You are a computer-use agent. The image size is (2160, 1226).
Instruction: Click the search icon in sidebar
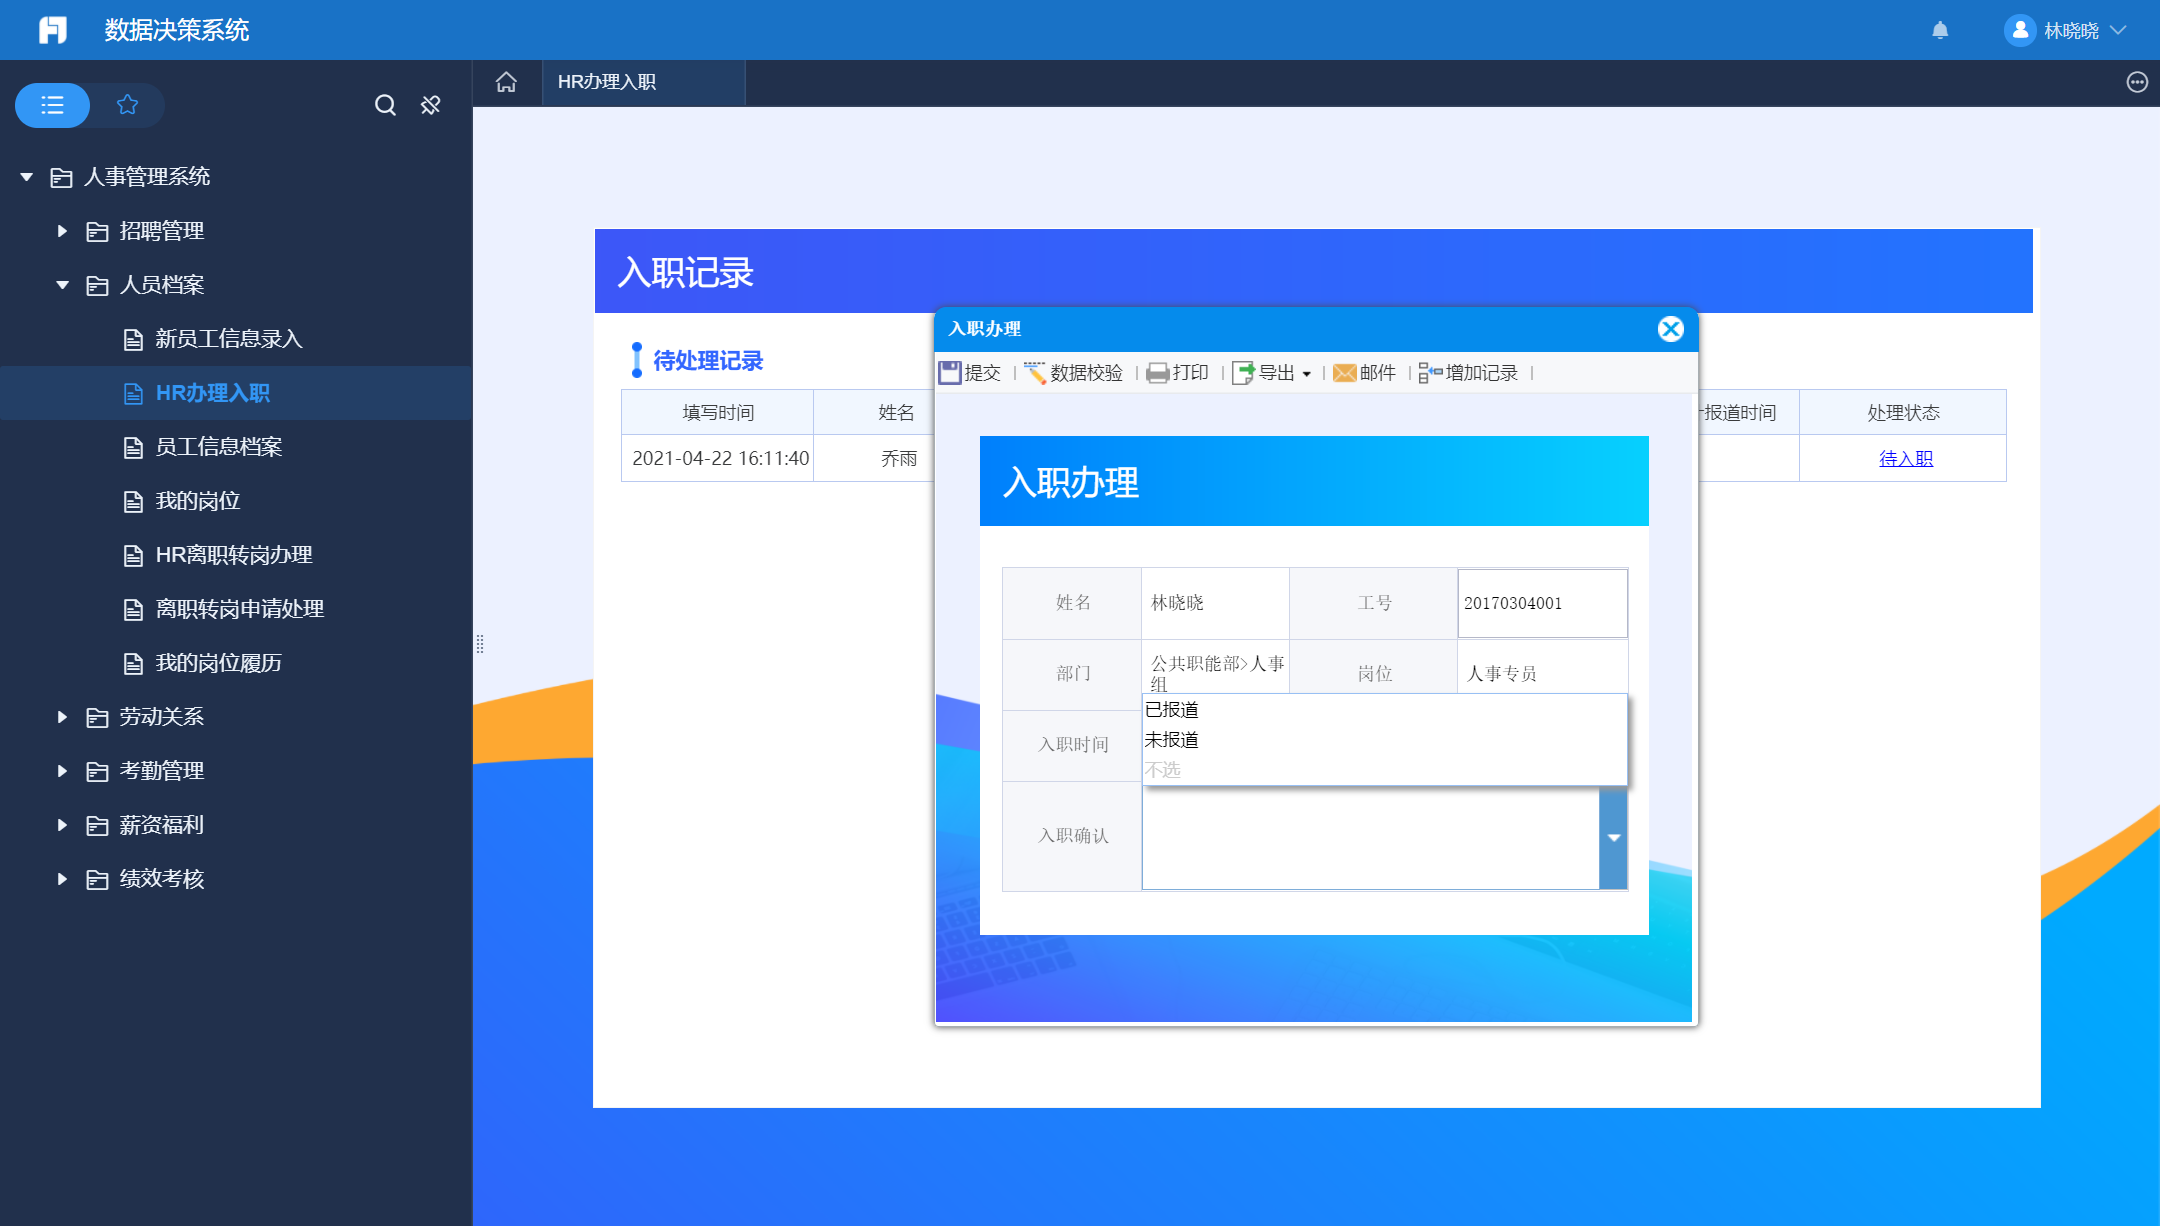tap(385, 105)
